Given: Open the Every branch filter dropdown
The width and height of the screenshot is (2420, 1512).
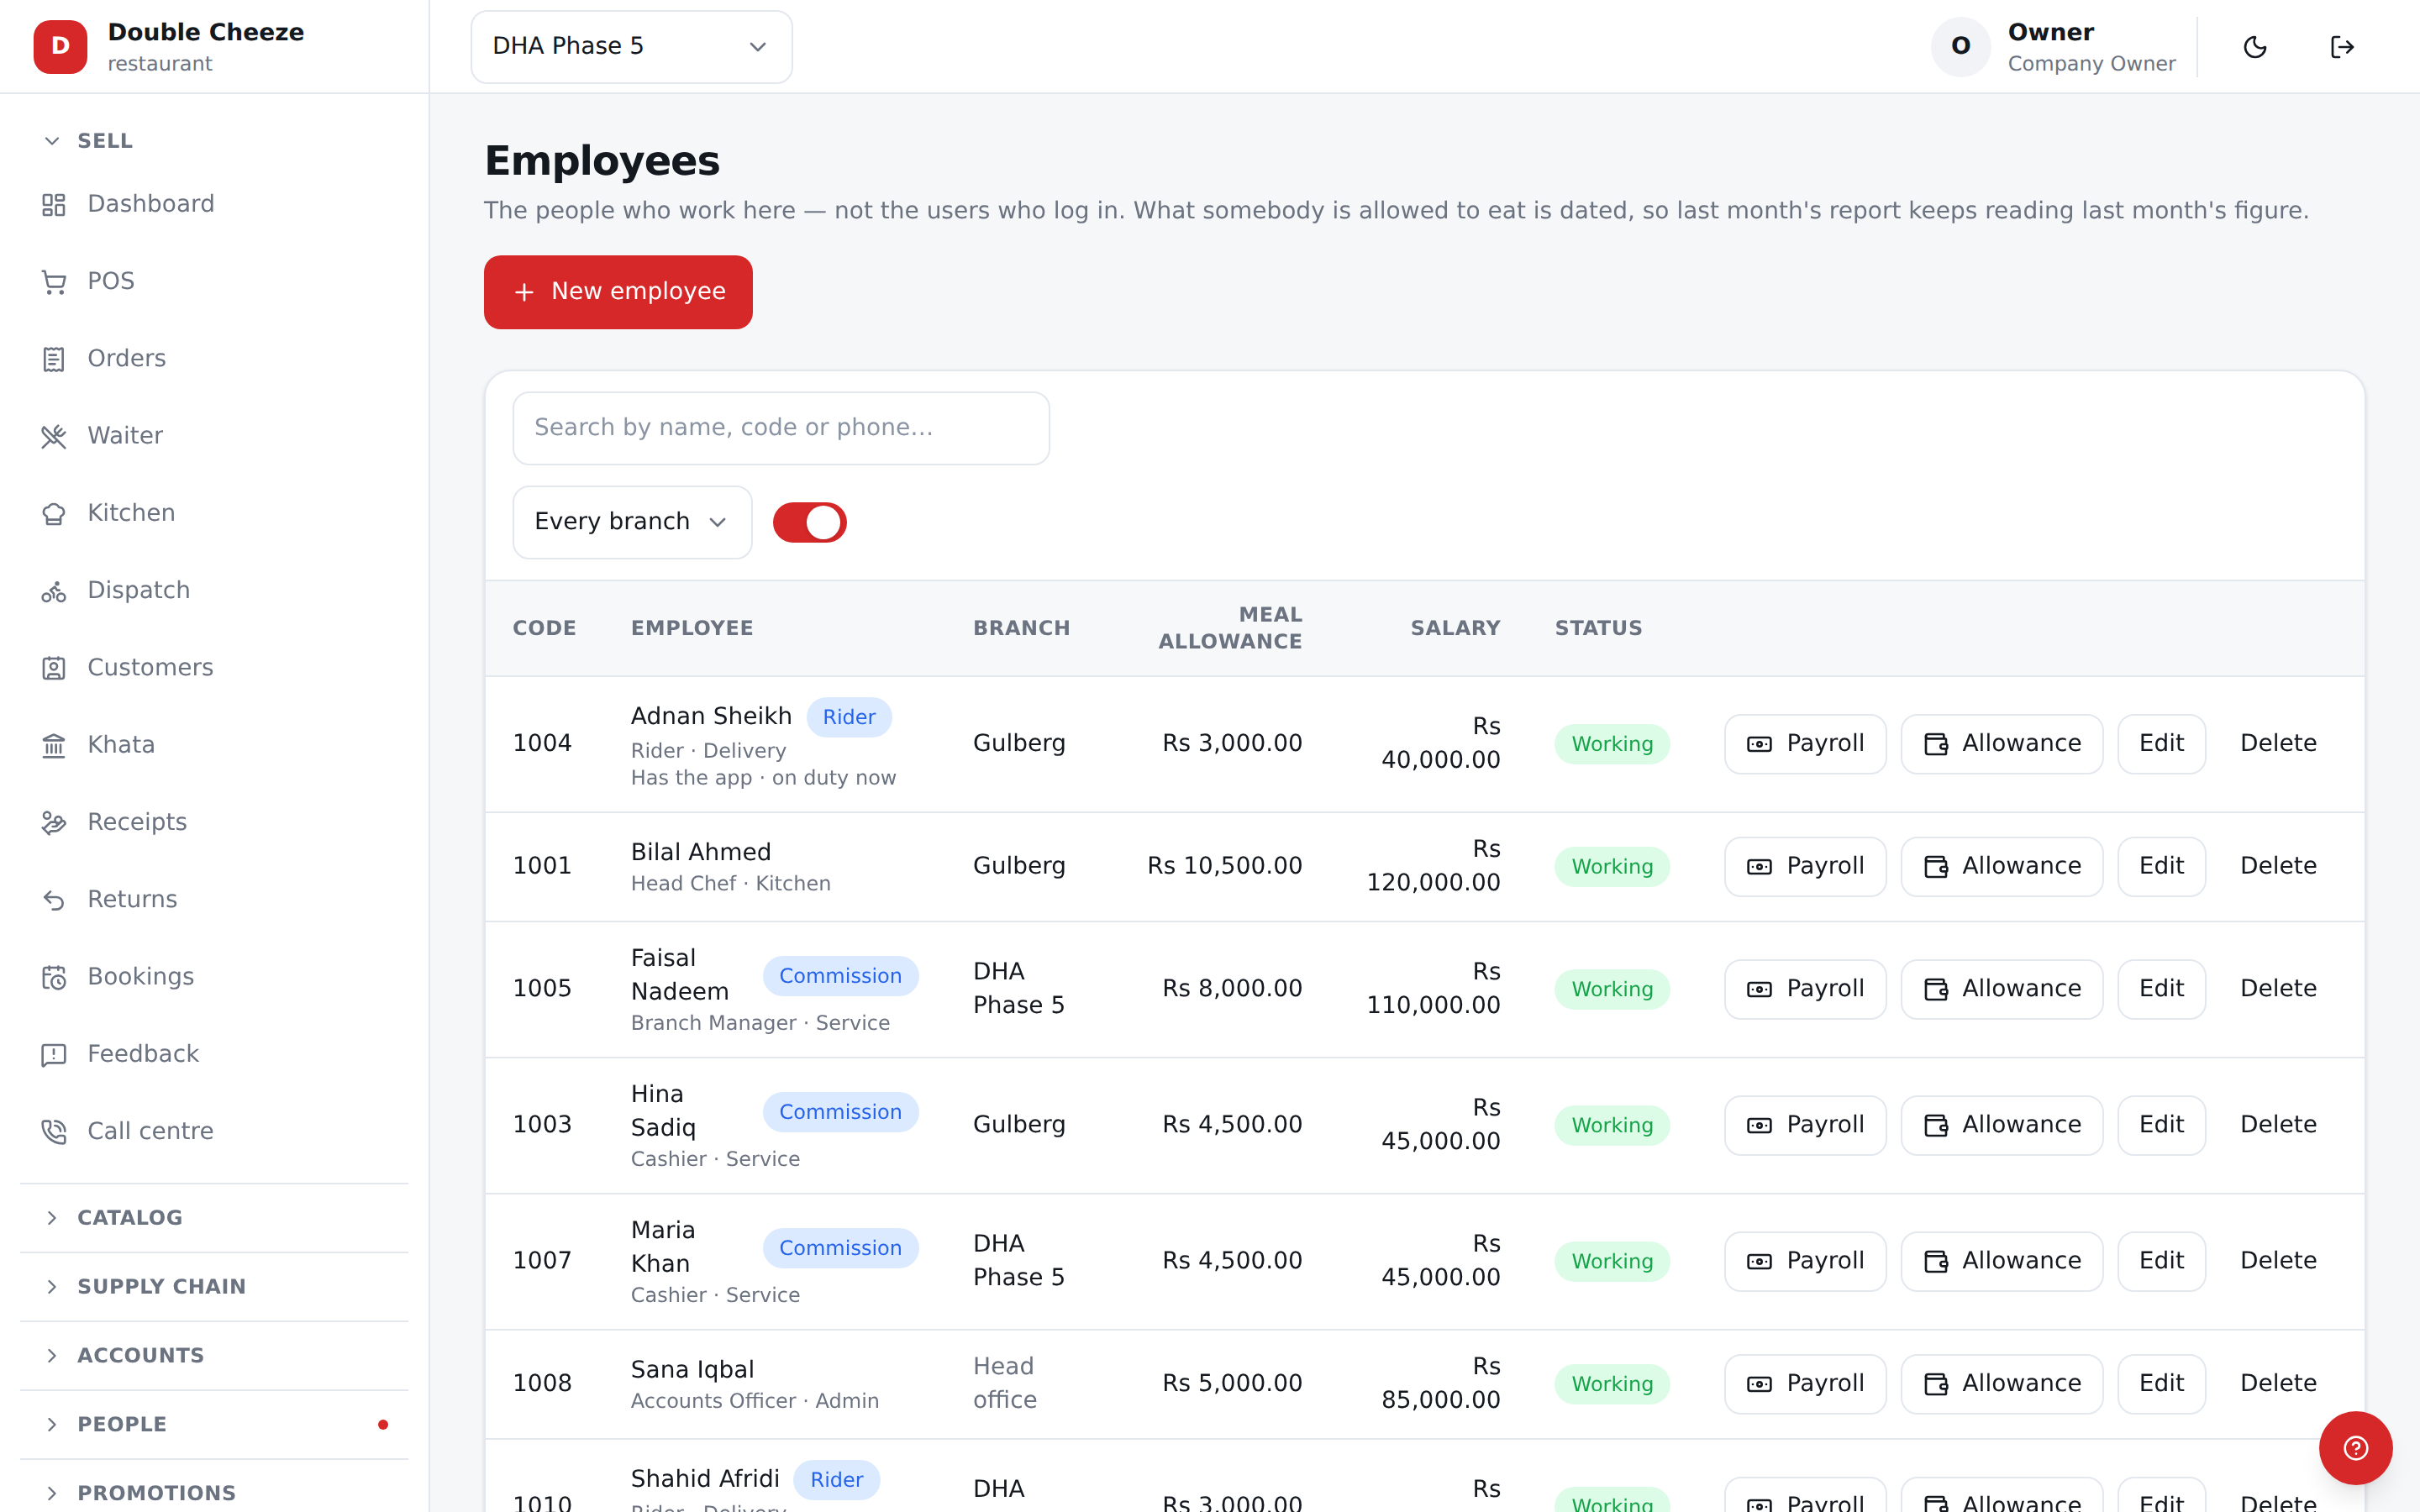Looking at the screenshot, I should (632, 522).
